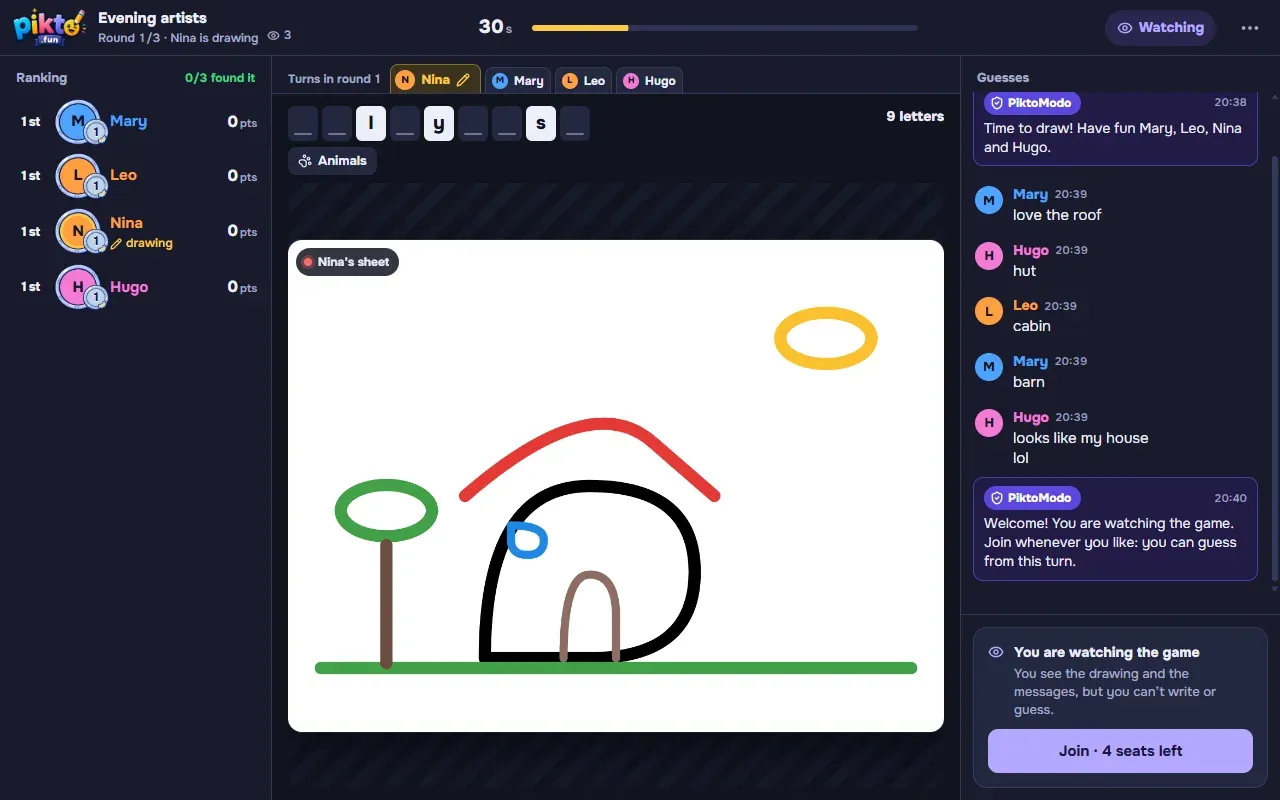Click Mary's avatar beside 'love the roof'

[989, 200]
